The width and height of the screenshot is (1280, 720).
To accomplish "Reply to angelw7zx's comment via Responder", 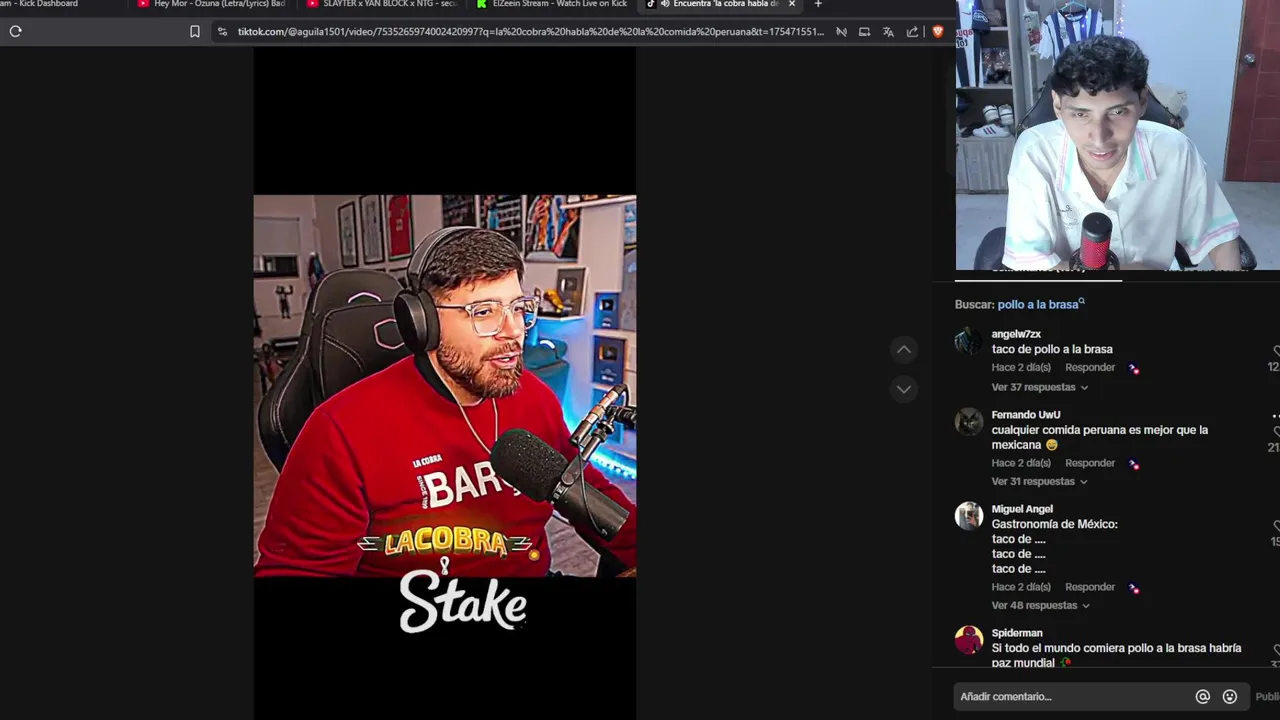I will click(1090, 368).
